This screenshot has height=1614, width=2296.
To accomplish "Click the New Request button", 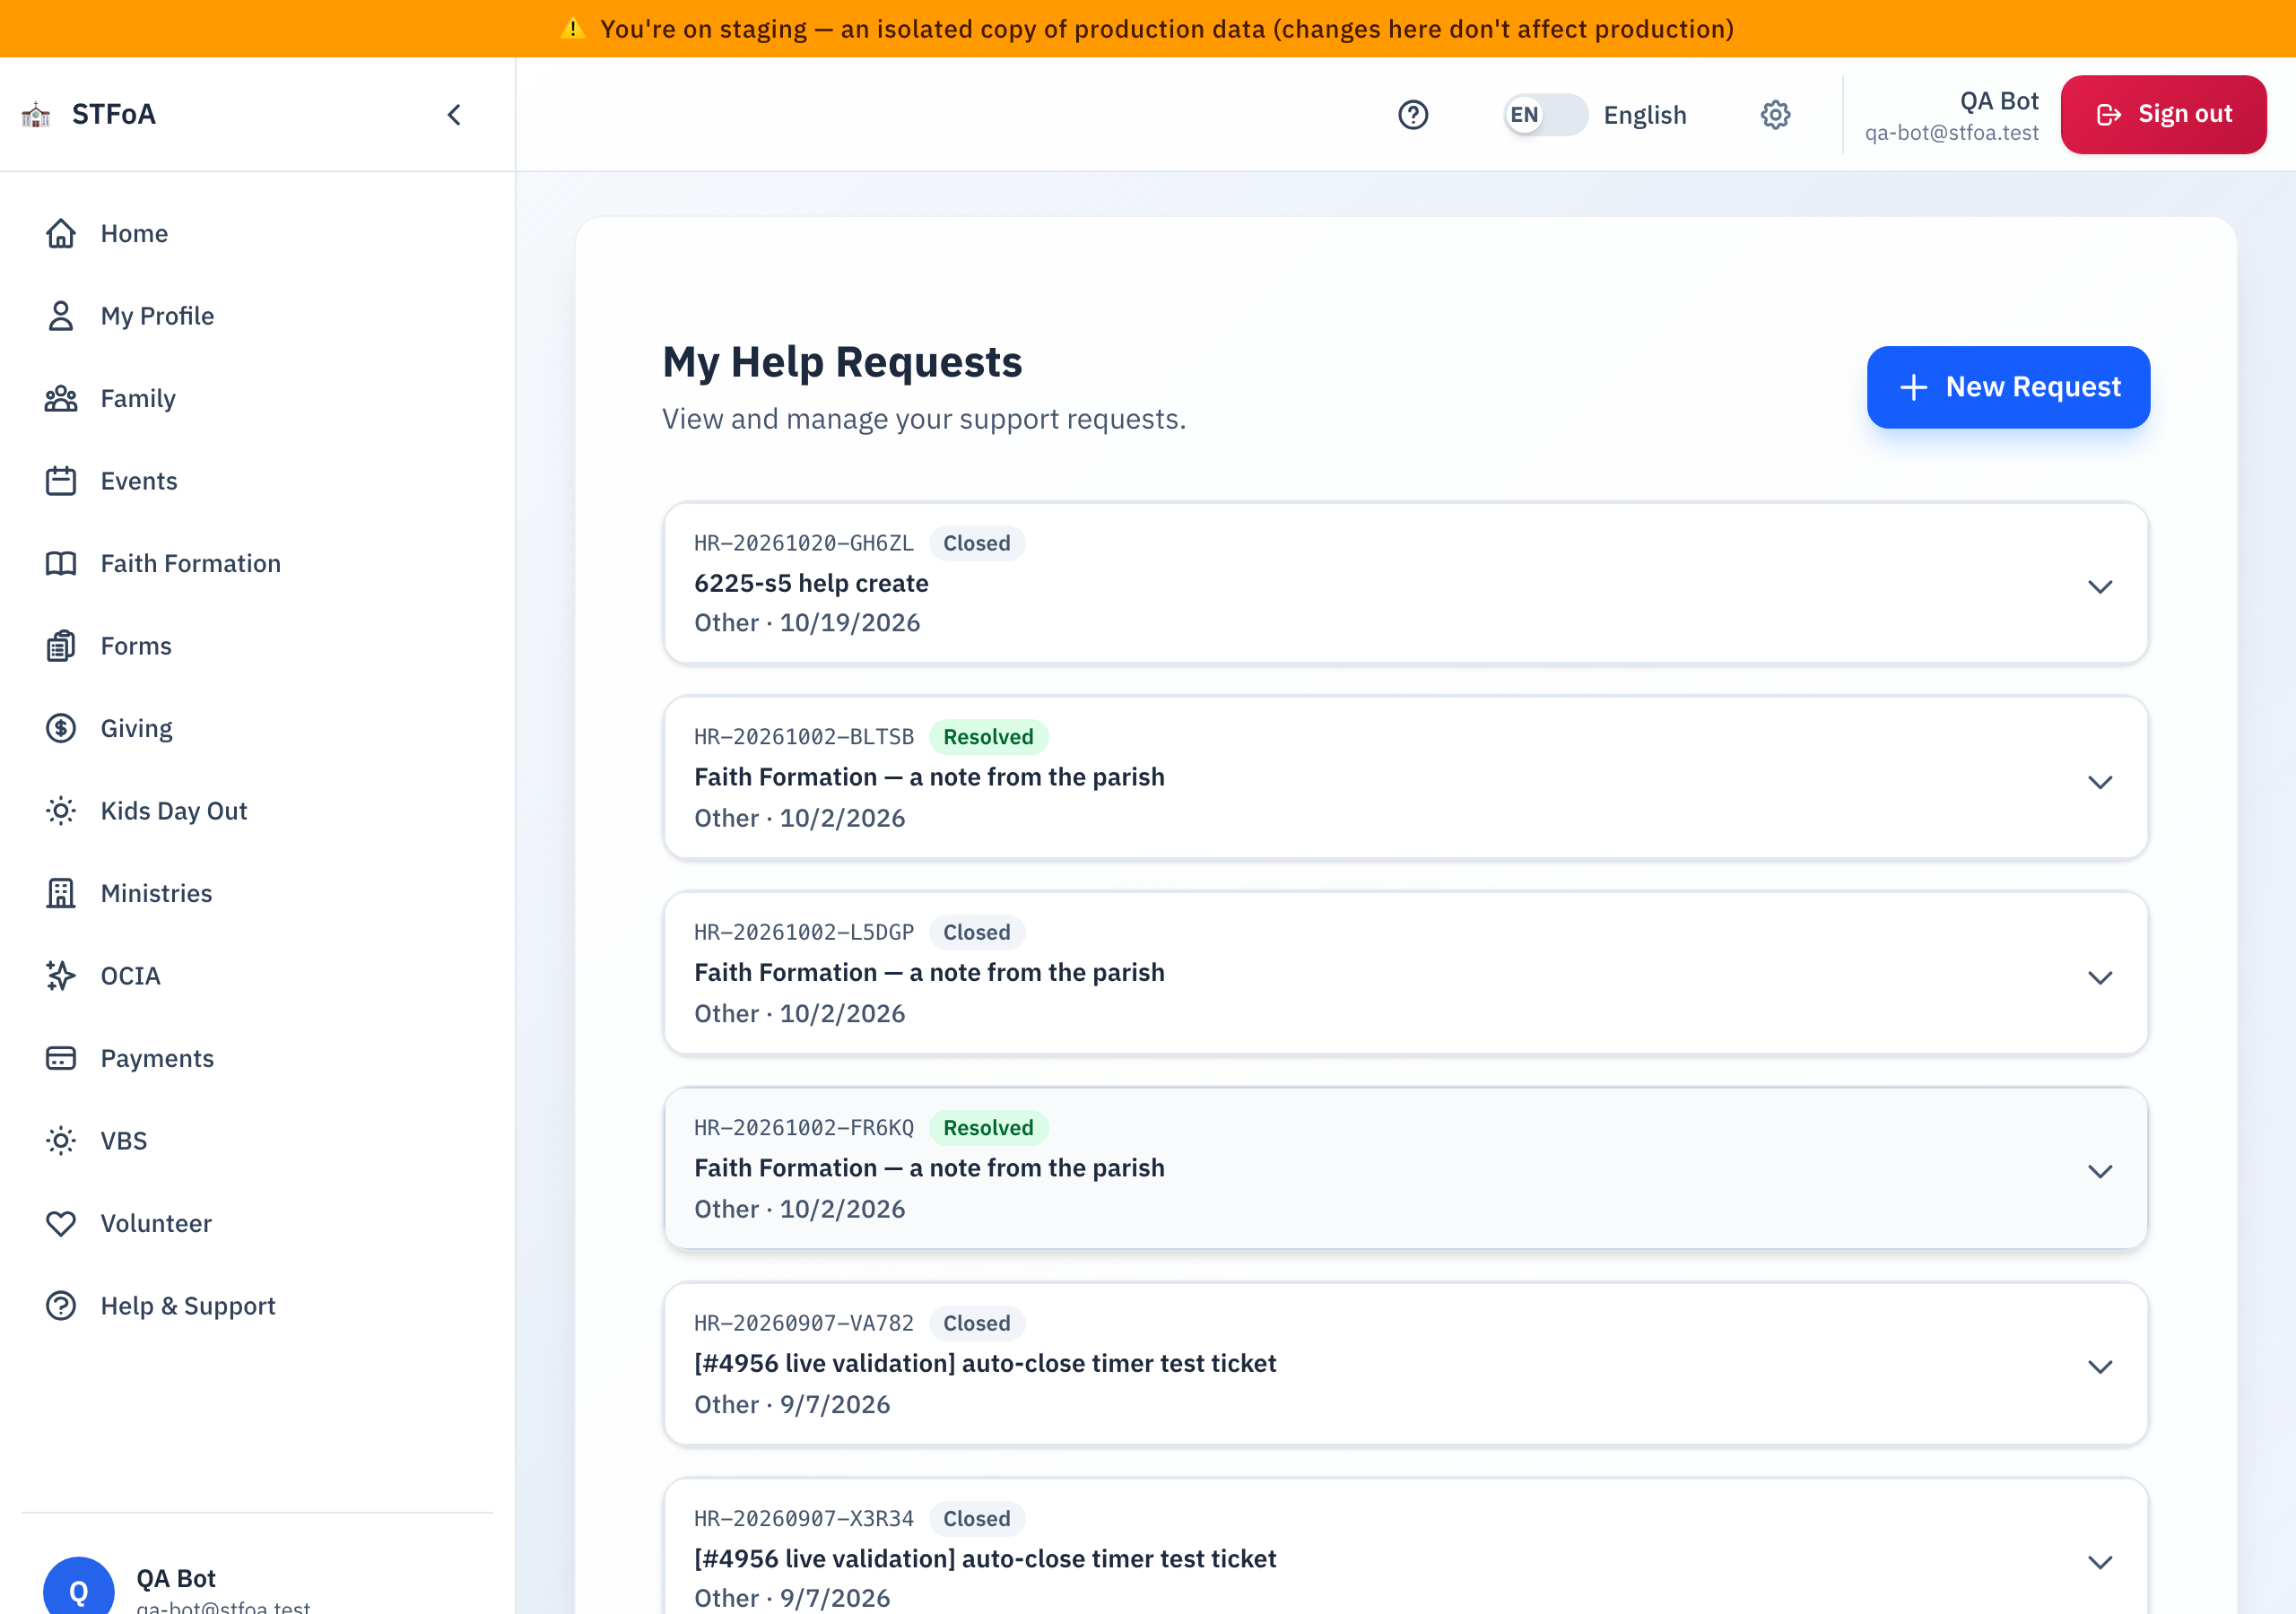I will point(2008,387).
